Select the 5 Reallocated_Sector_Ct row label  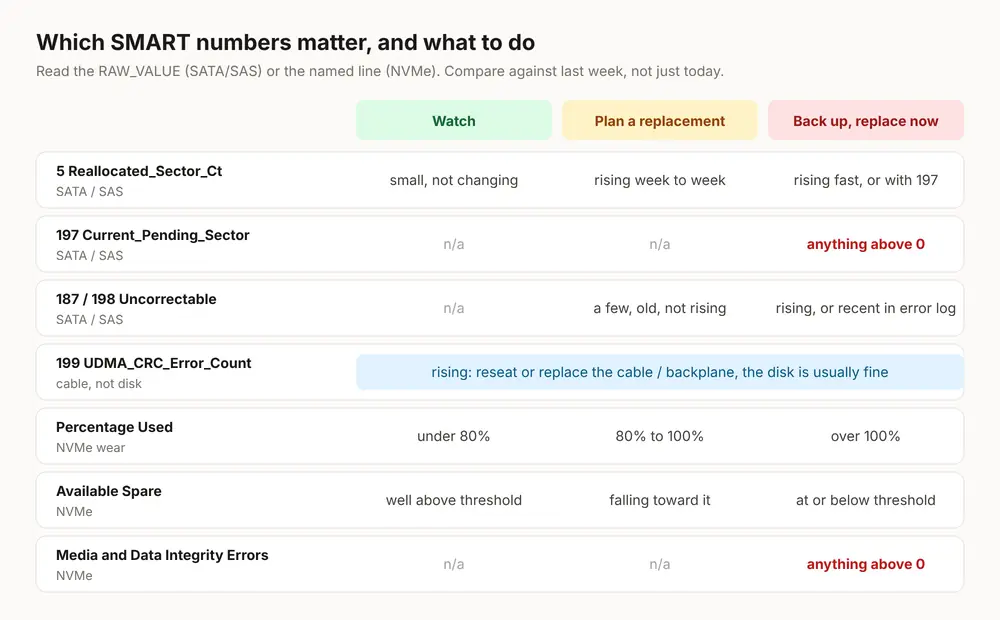pos(139,171)
